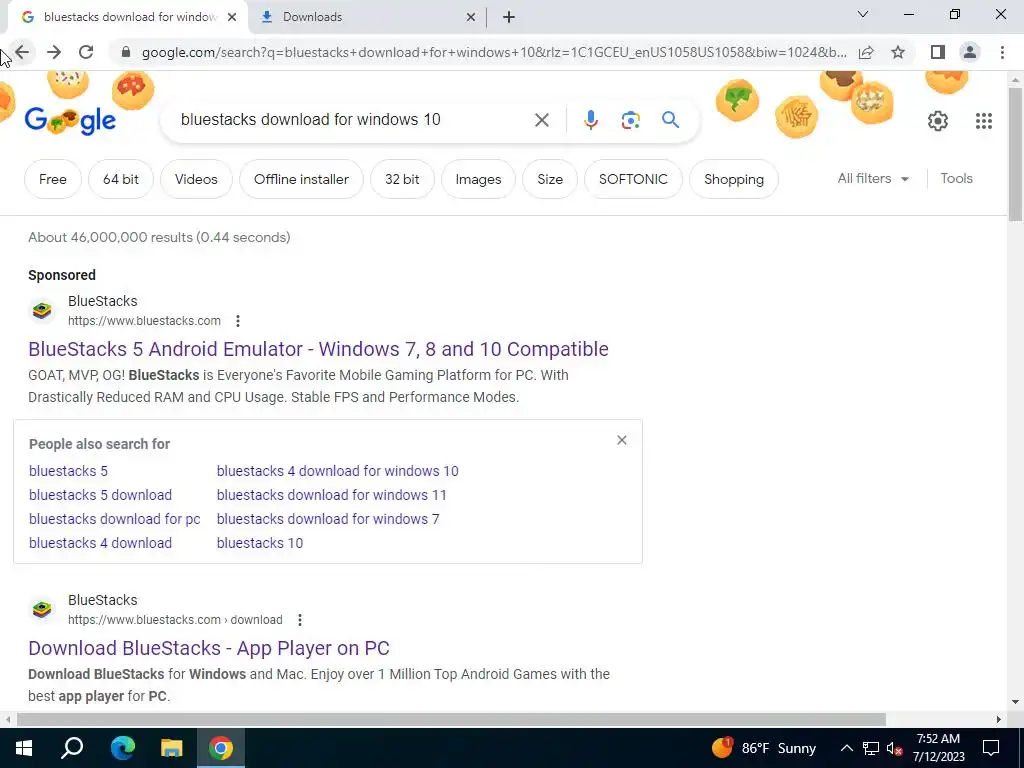Launch Microsoft Edge from the taskbar
Screen dimensions: 1024x768
(x=122, y=748)
